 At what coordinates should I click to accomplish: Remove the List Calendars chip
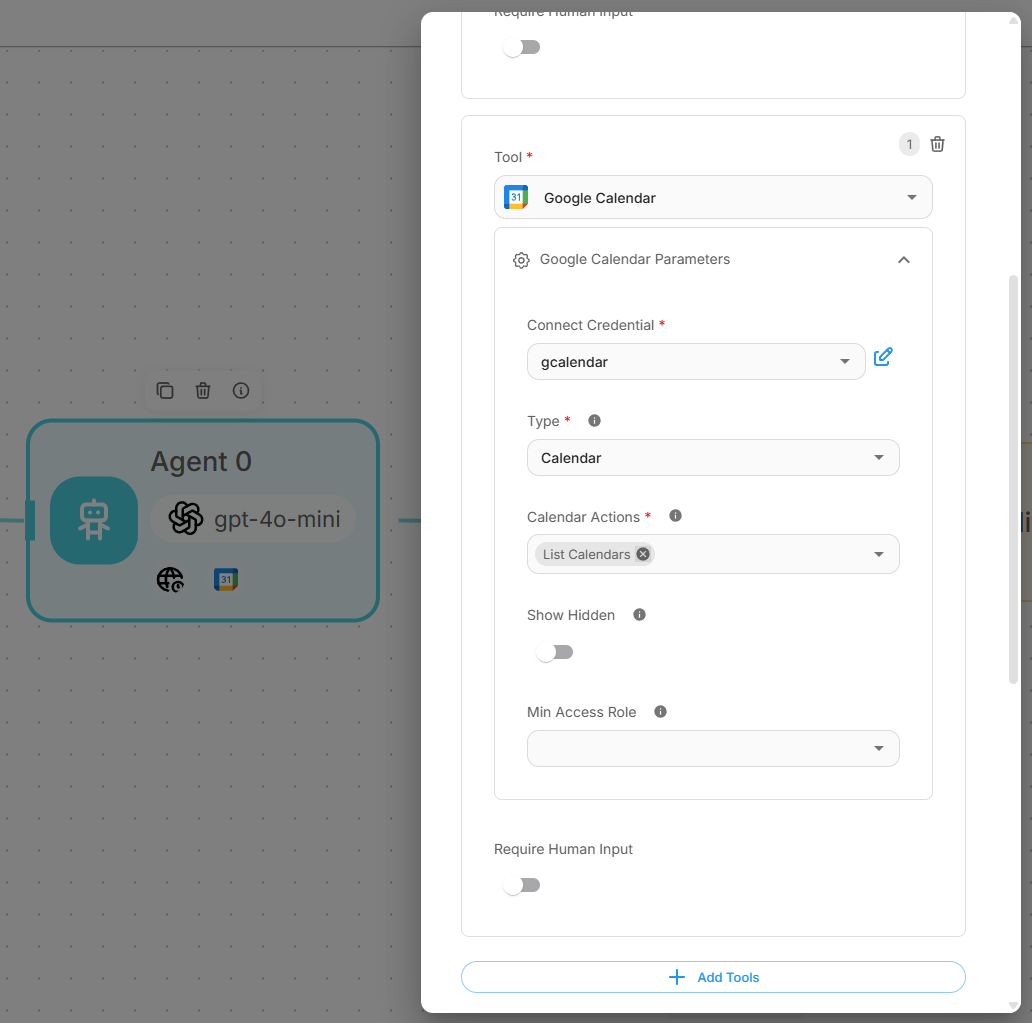(x=643, y=554)
